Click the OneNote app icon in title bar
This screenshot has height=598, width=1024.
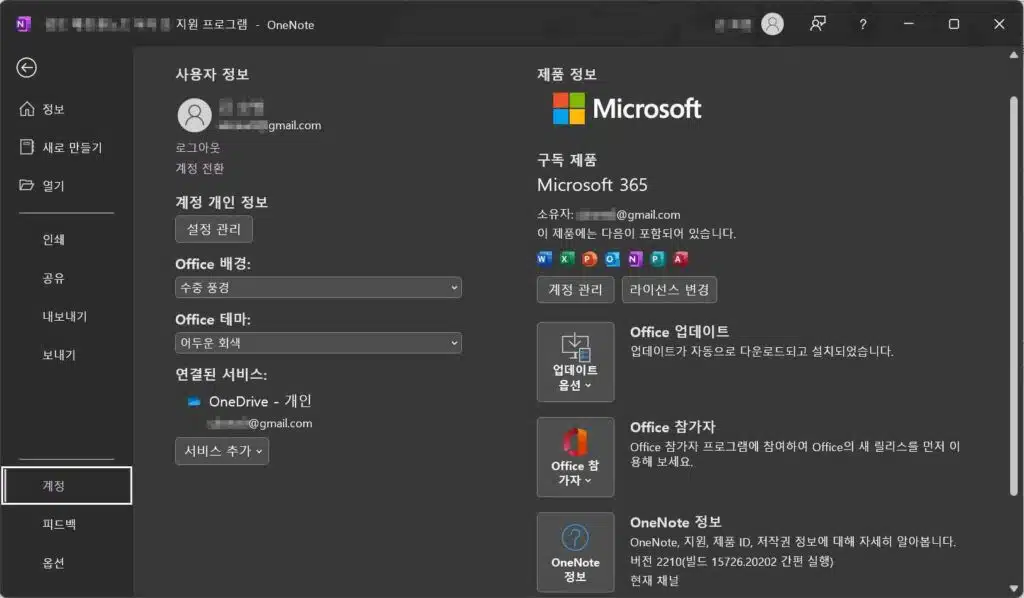24,24
